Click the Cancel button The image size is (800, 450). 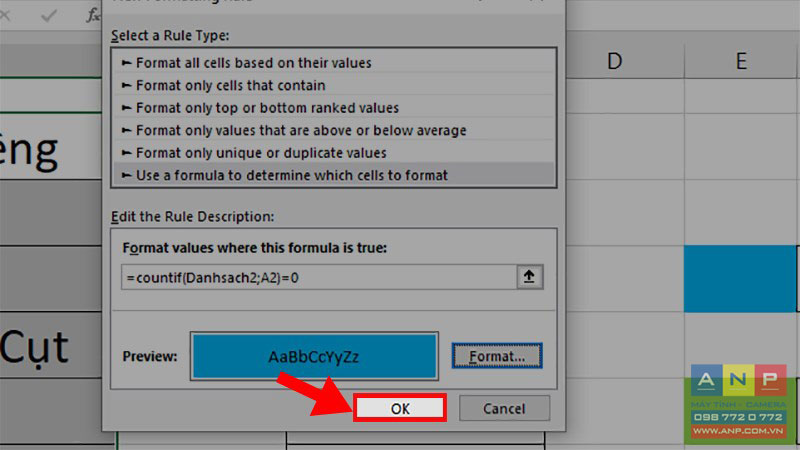click(x=504, y=408)
